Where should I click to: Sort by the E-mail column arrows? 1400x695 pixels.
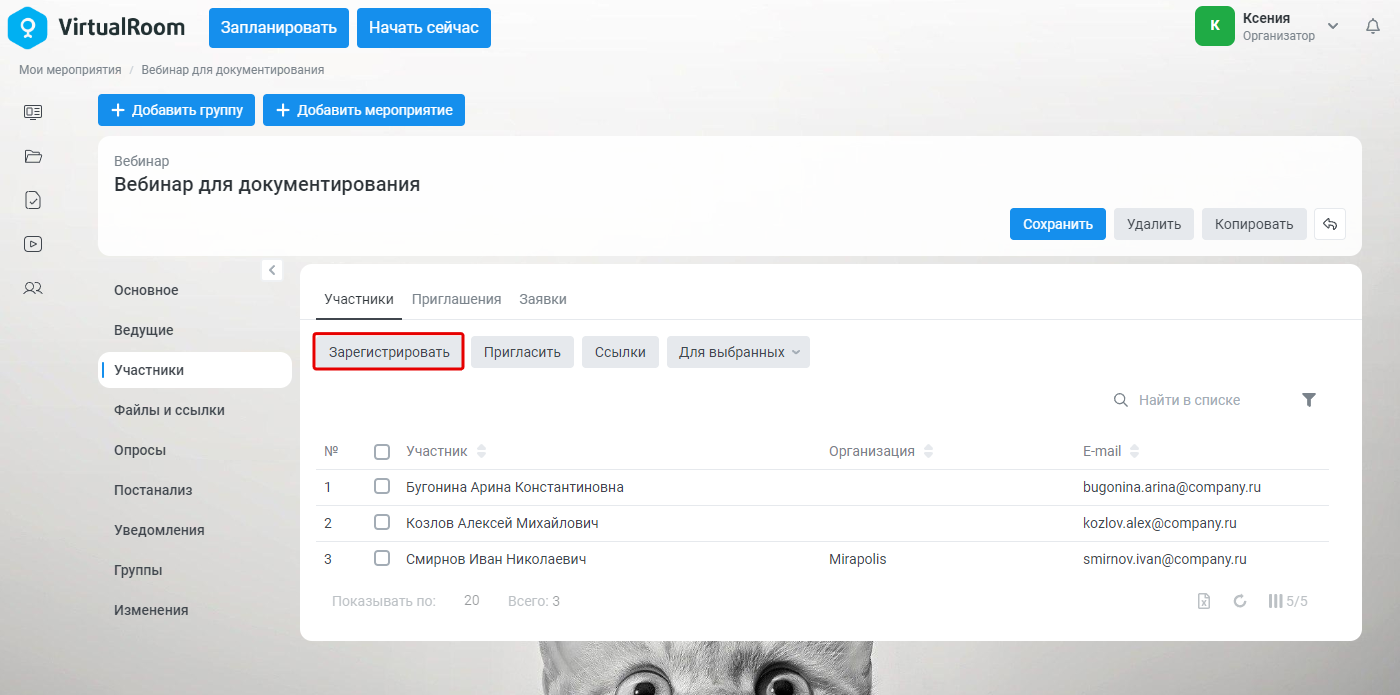[x=1134, y=451]
